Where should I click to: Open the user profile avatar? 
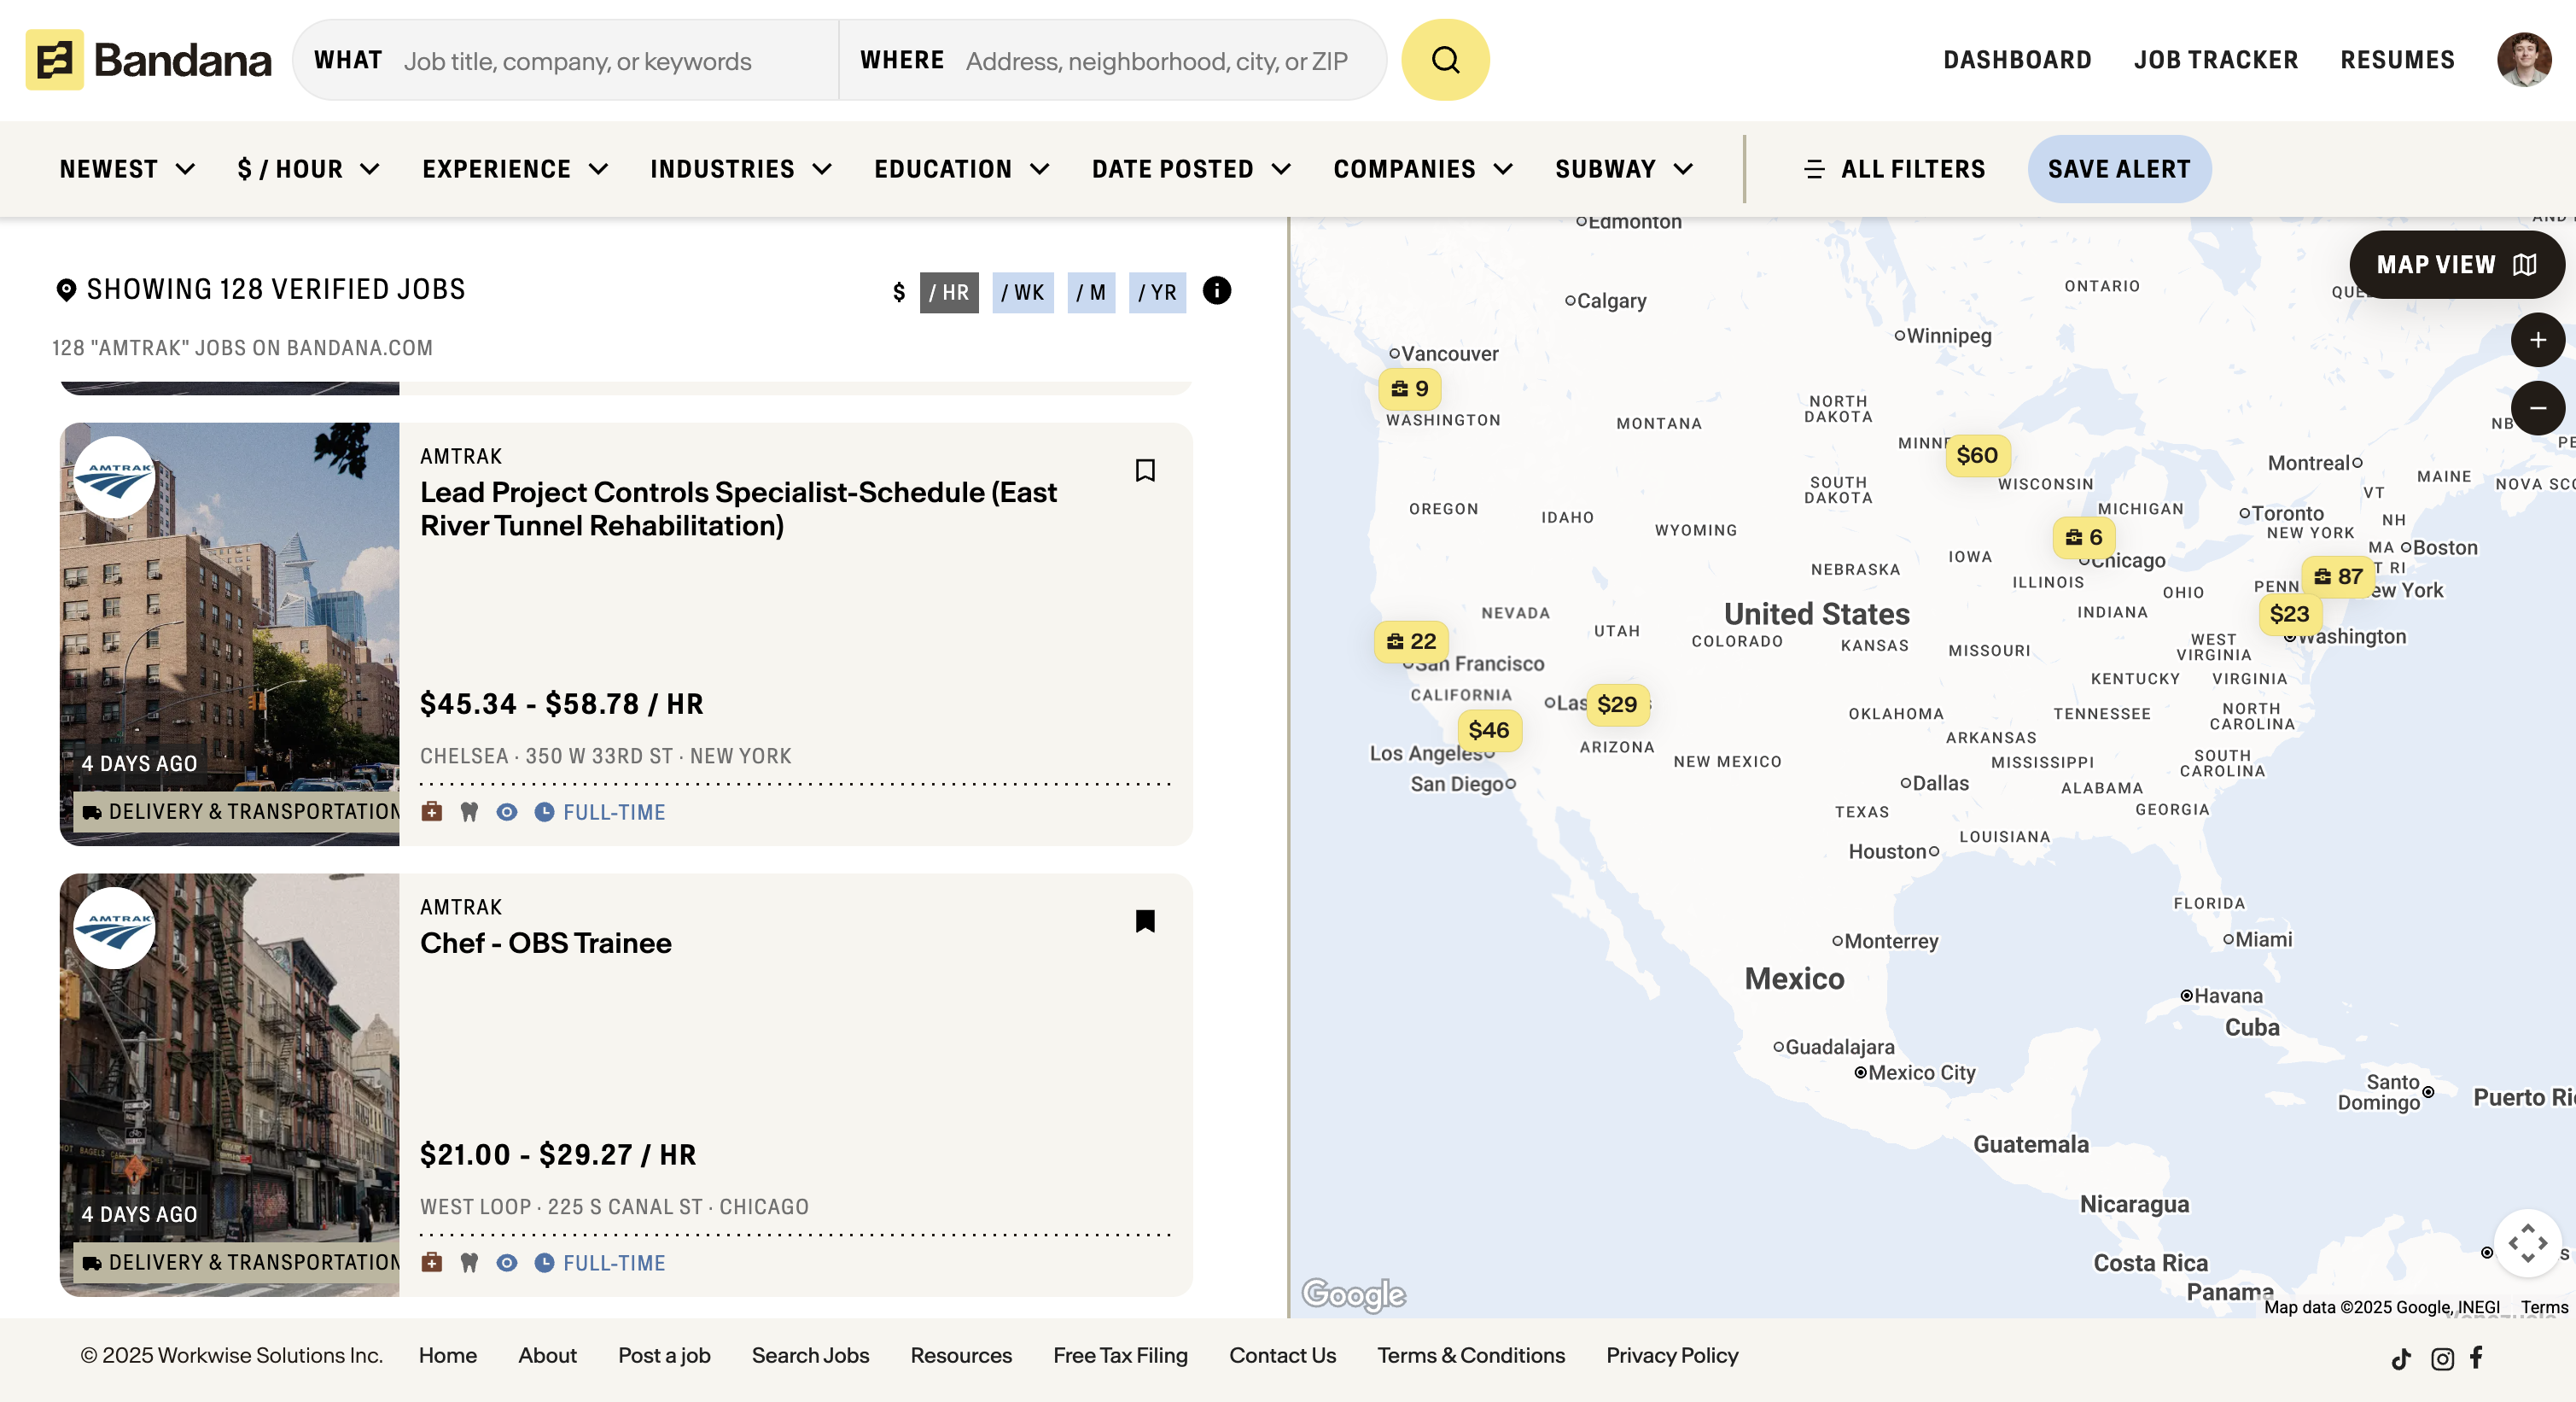pos(2523,60)
